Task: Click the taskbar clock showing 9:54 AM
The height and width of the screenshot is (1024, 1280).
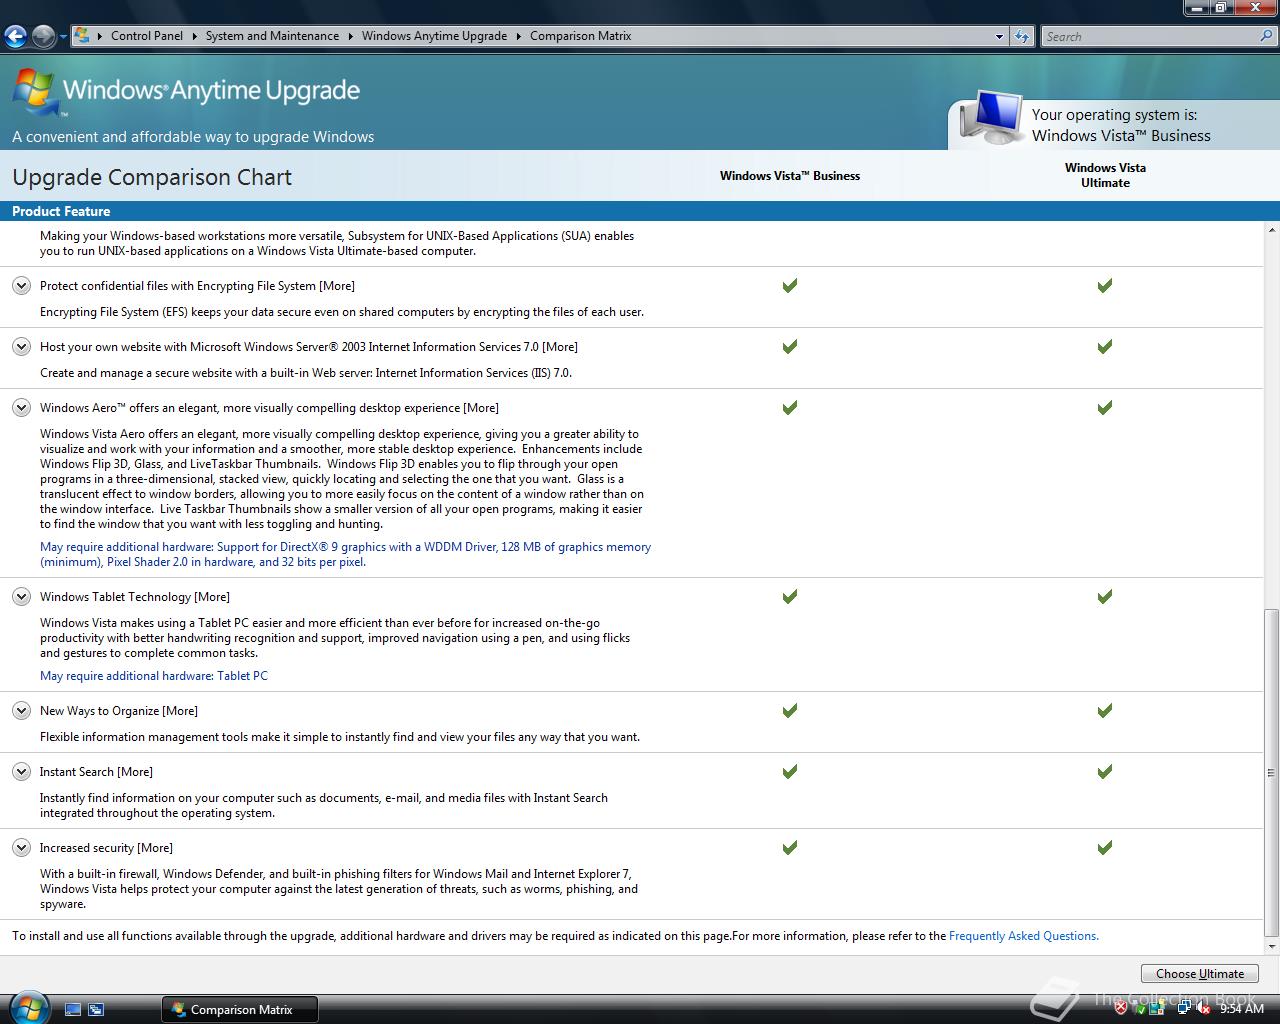Action: [1242, 1009]
